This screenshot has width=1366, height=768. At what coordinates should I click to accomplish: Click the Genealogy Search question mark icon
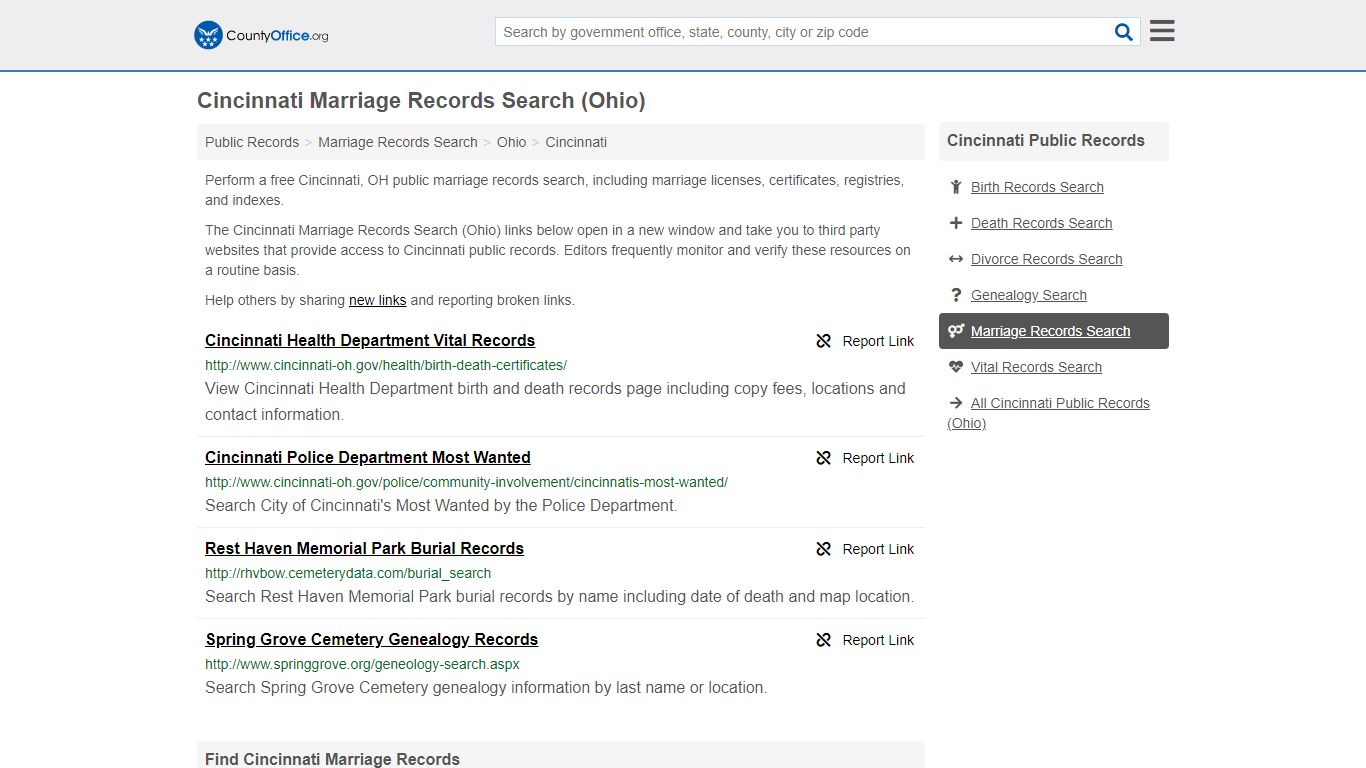coord(956,295)
